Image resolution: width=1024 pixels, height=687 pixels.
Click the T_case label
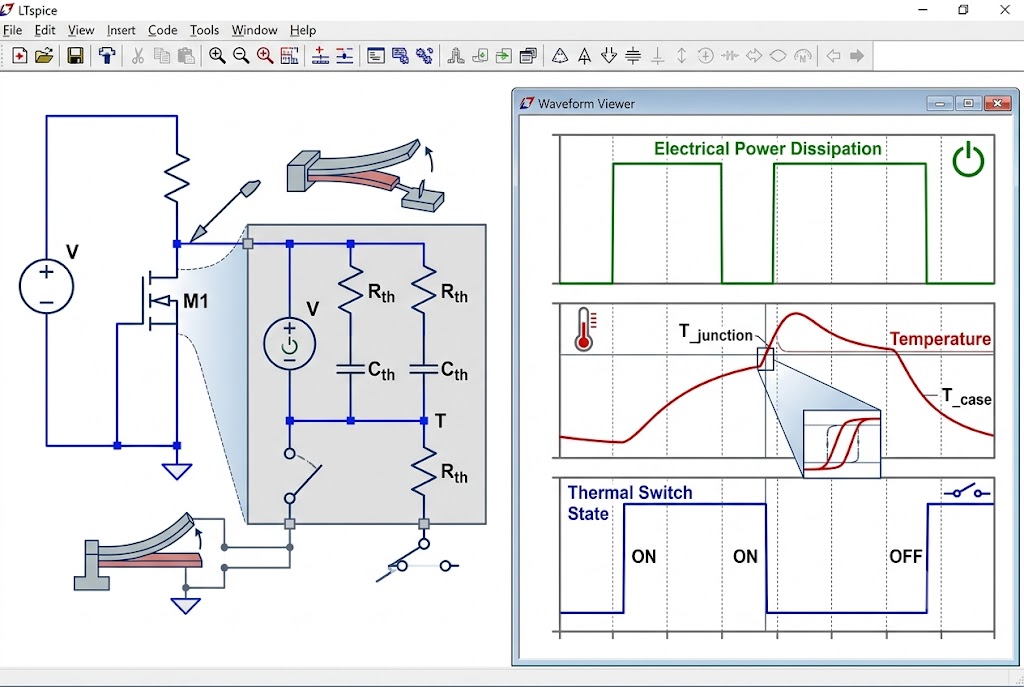[x=966, y=397]
